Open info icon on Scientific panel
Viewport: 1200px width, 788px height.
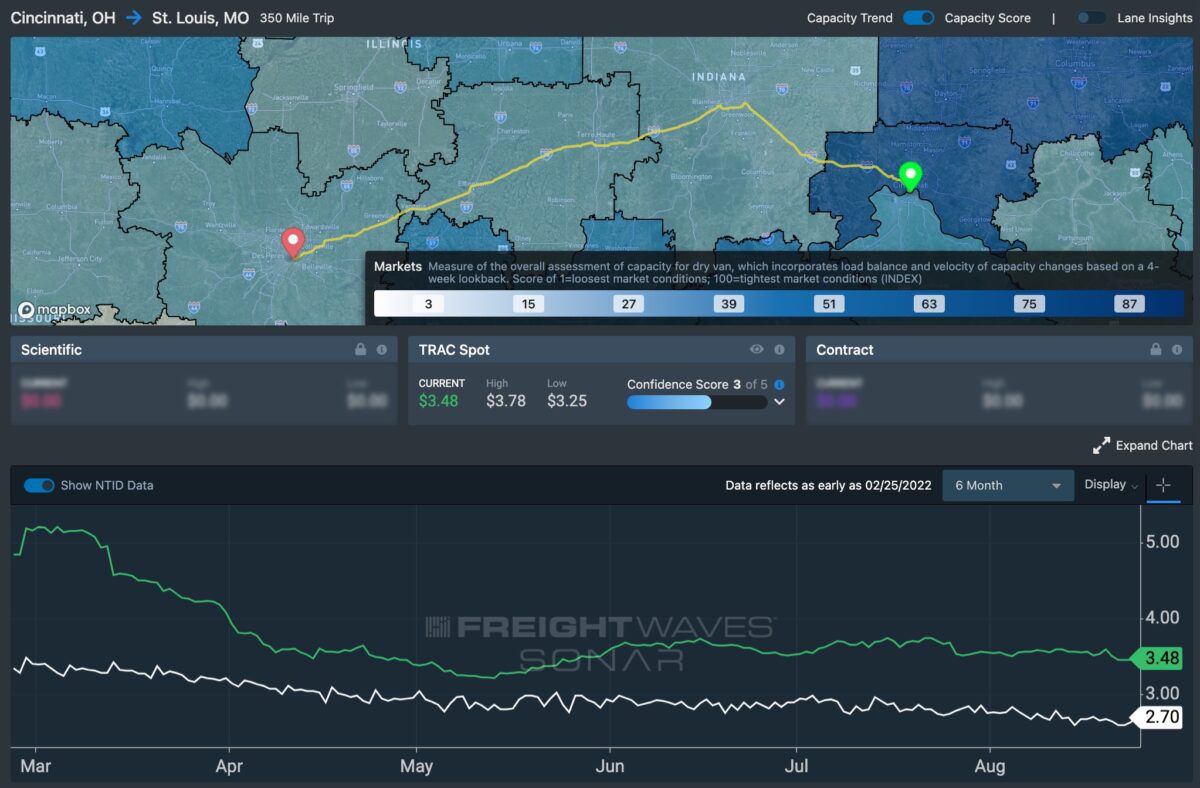[x=382, y=350]
